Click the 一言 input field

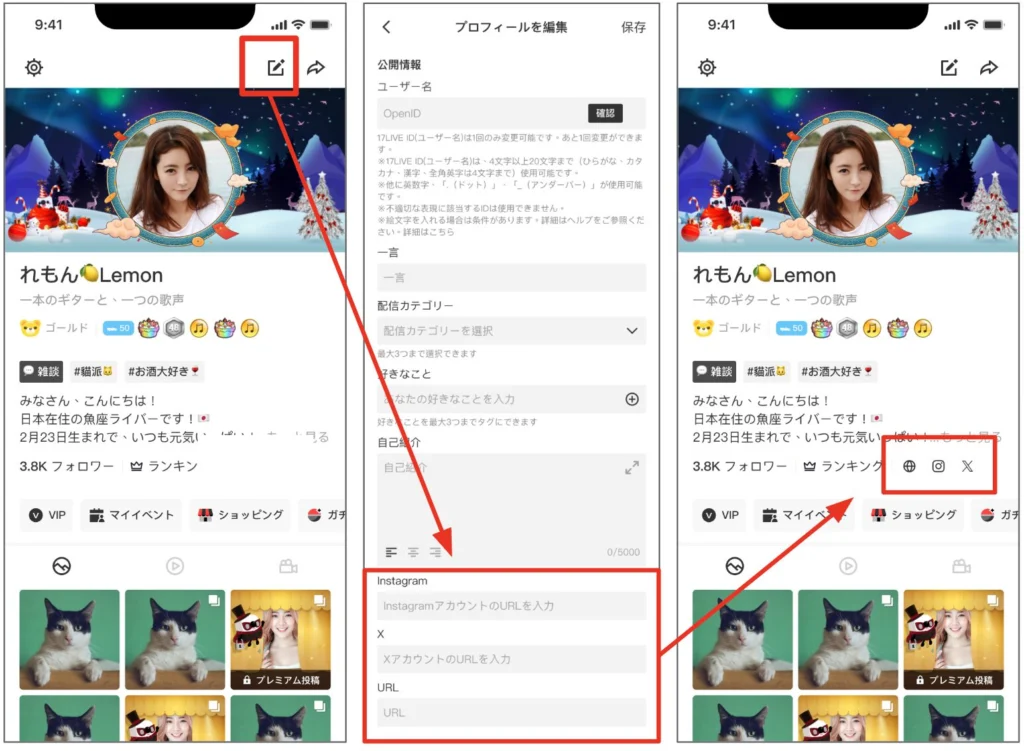[511, 278]
